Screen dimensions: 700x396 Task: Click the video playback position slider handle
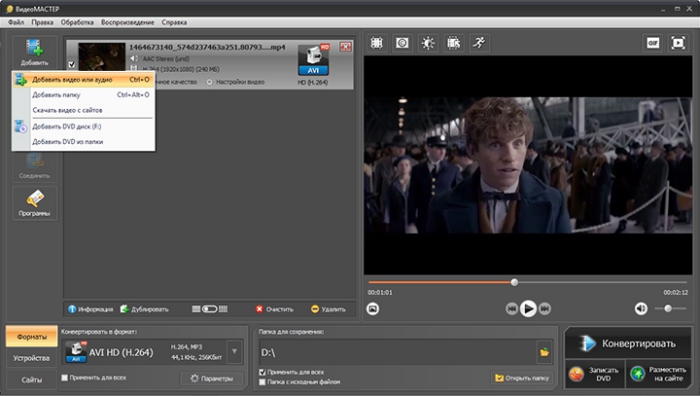coord(514,282)
